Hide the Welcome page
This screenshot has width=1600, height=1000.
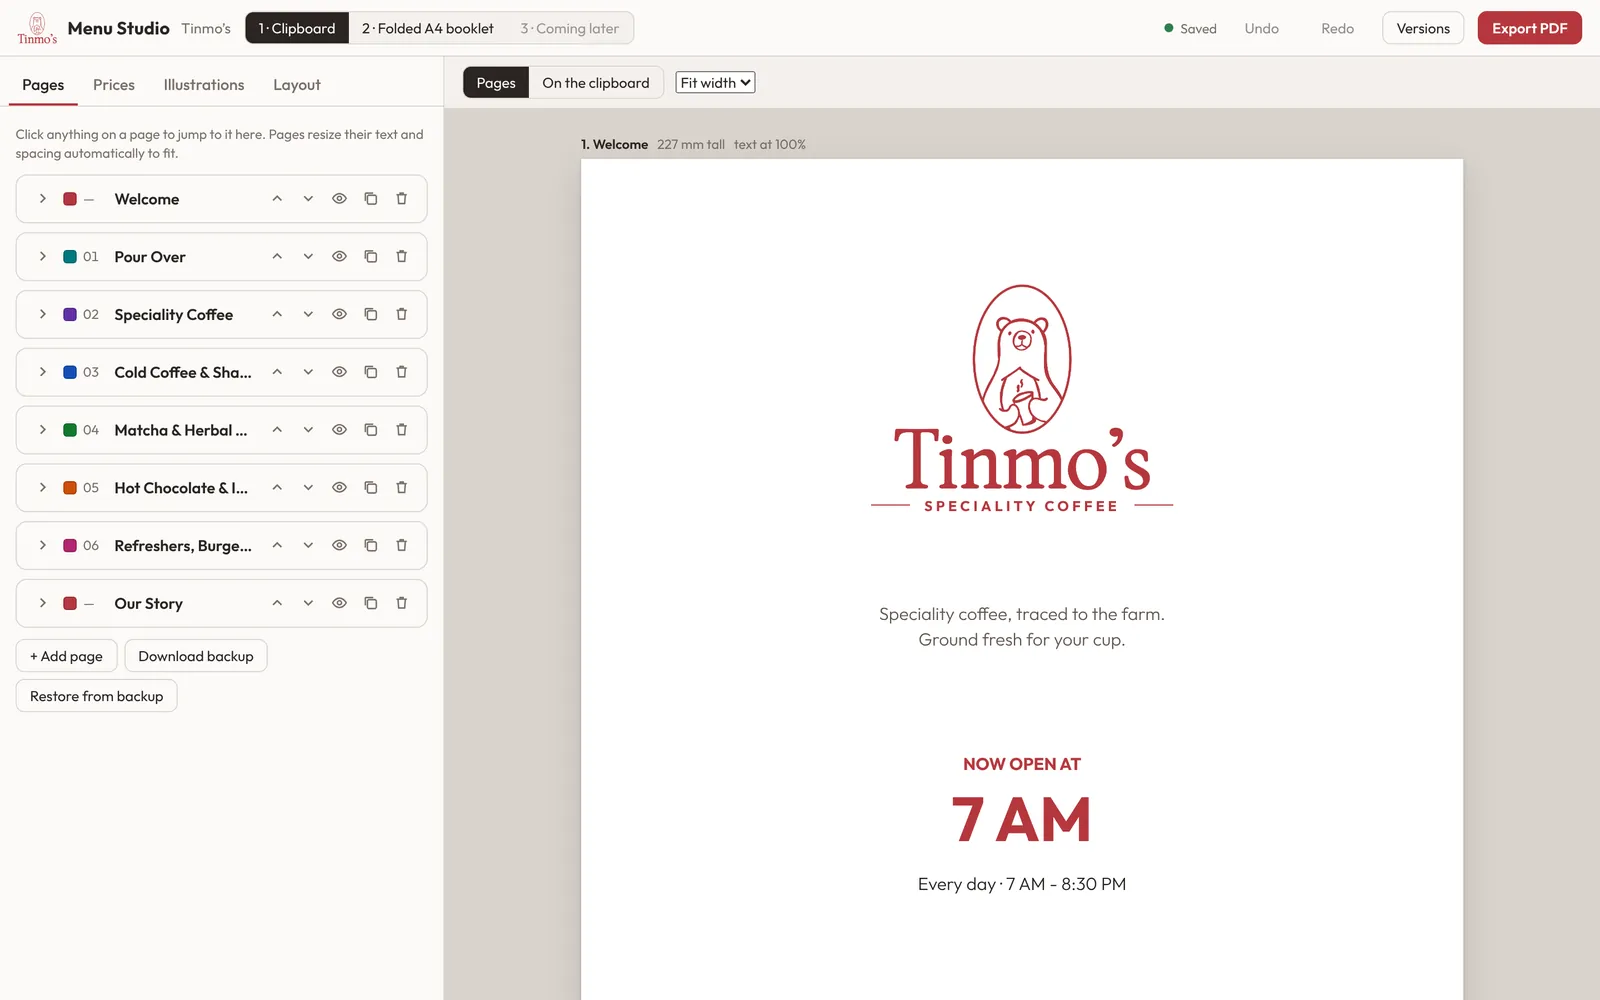pyautogui.click(x=339, y=199)
